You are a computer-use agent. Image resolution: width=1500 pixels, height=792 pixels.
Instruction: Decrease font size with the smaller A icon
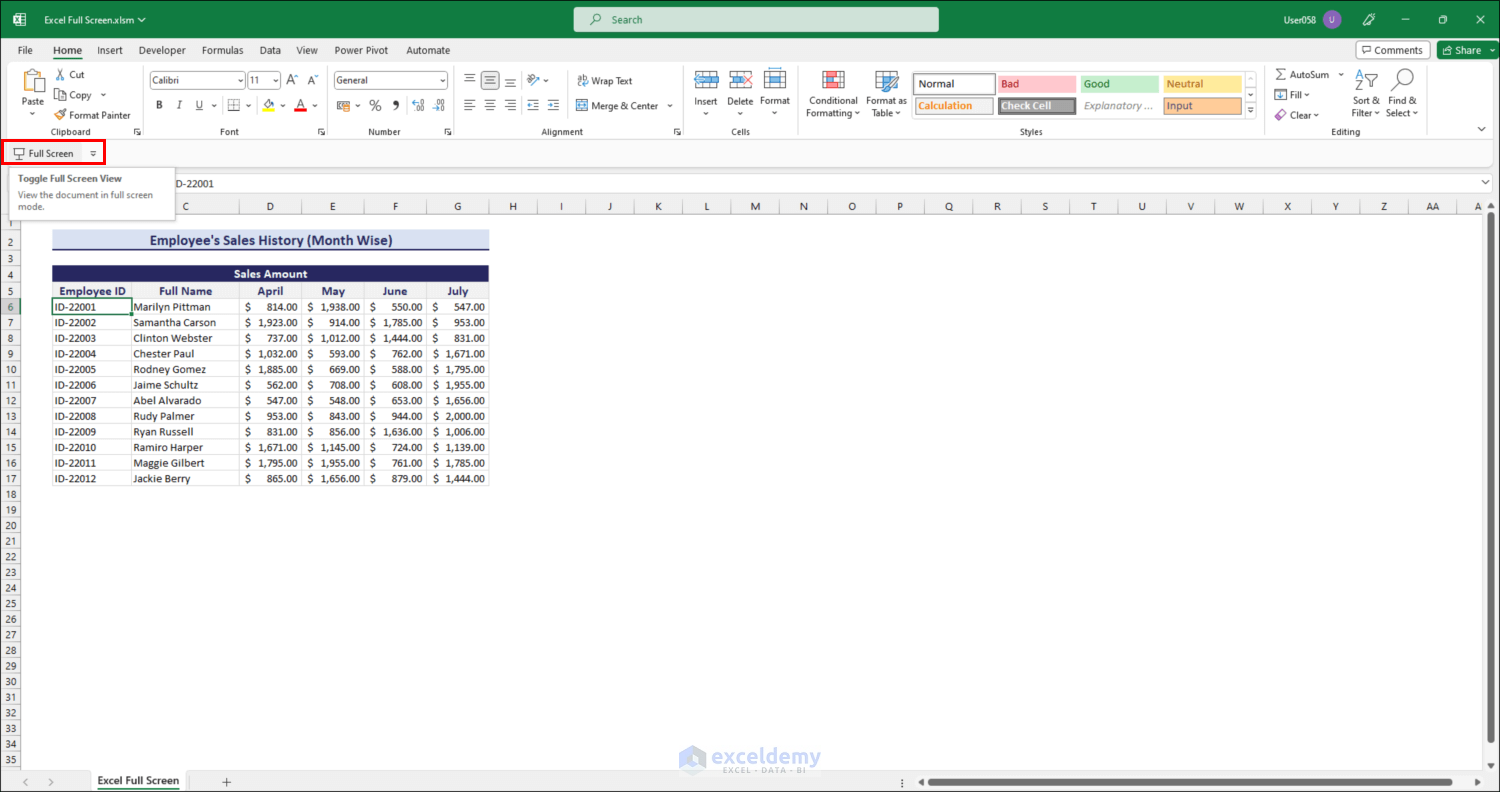click(312, 80)
